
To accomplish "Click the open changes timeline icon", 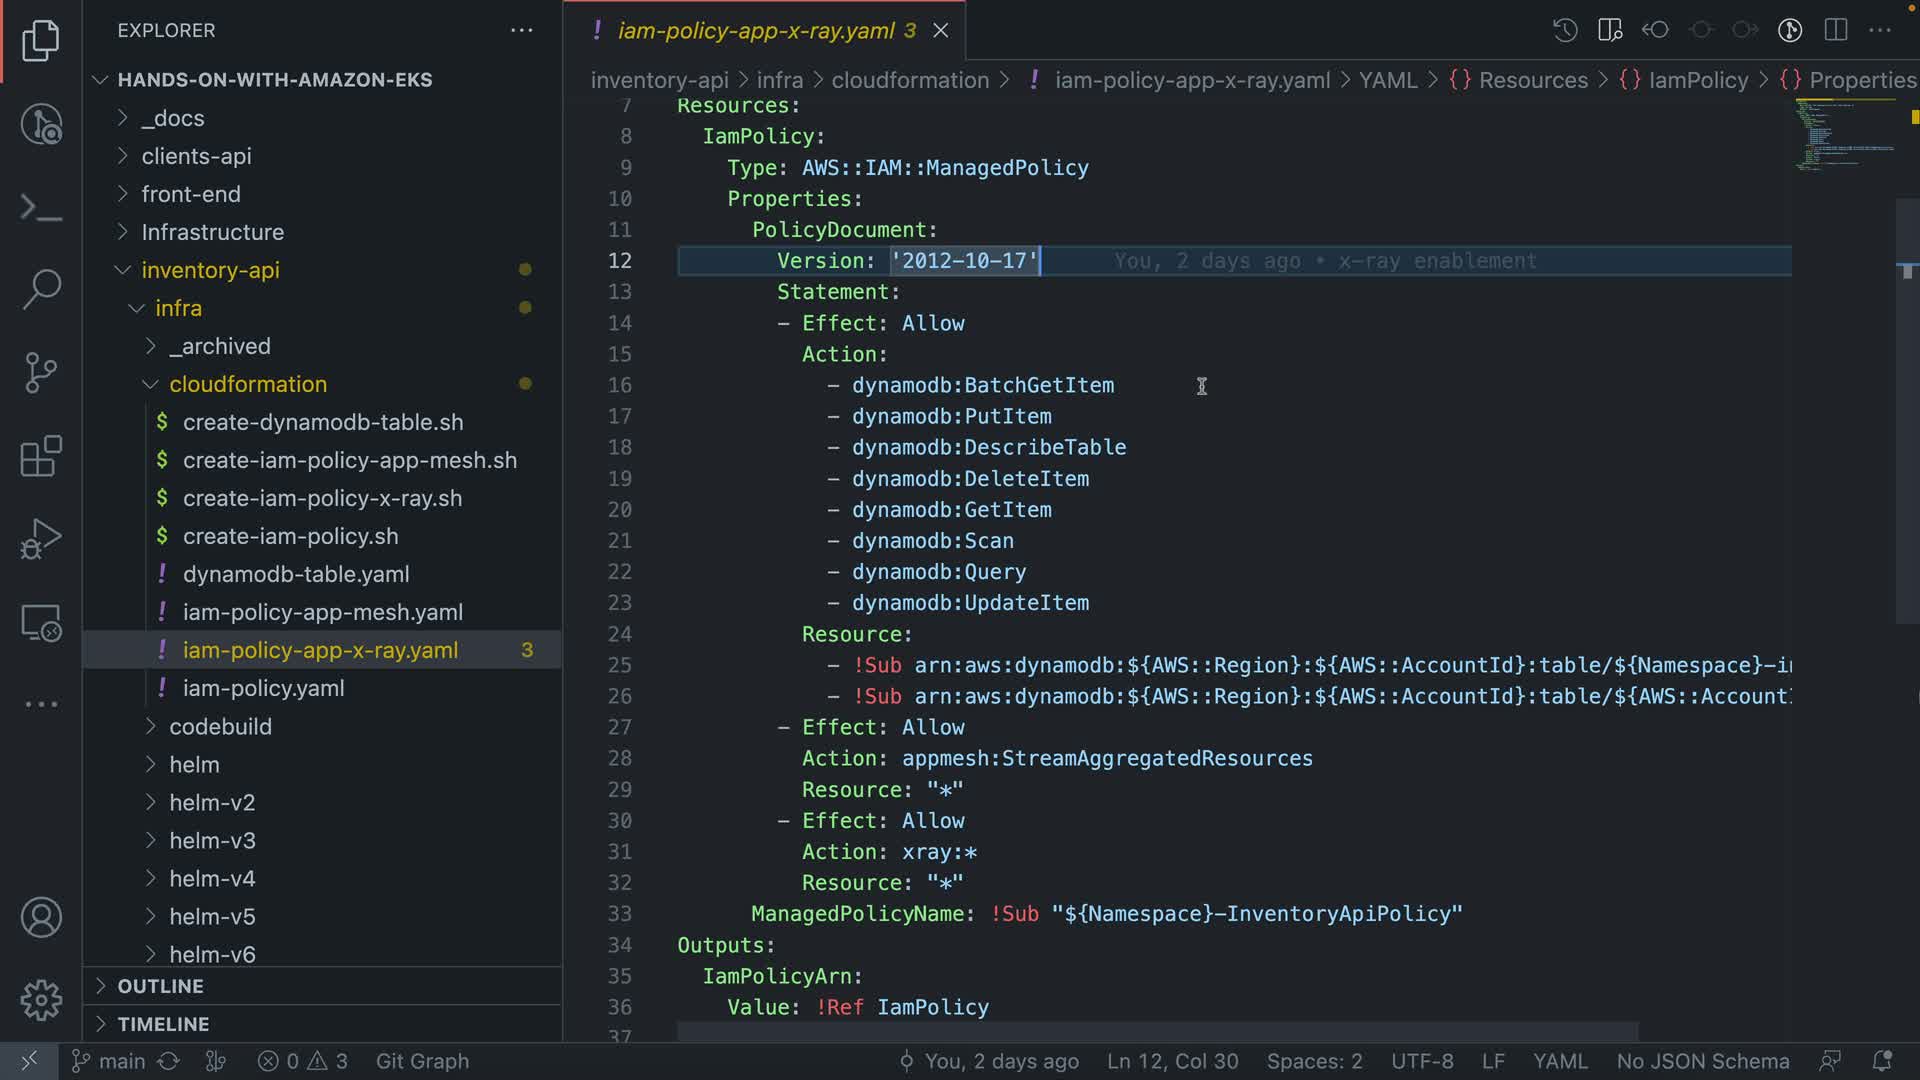I will (1565, 30).
